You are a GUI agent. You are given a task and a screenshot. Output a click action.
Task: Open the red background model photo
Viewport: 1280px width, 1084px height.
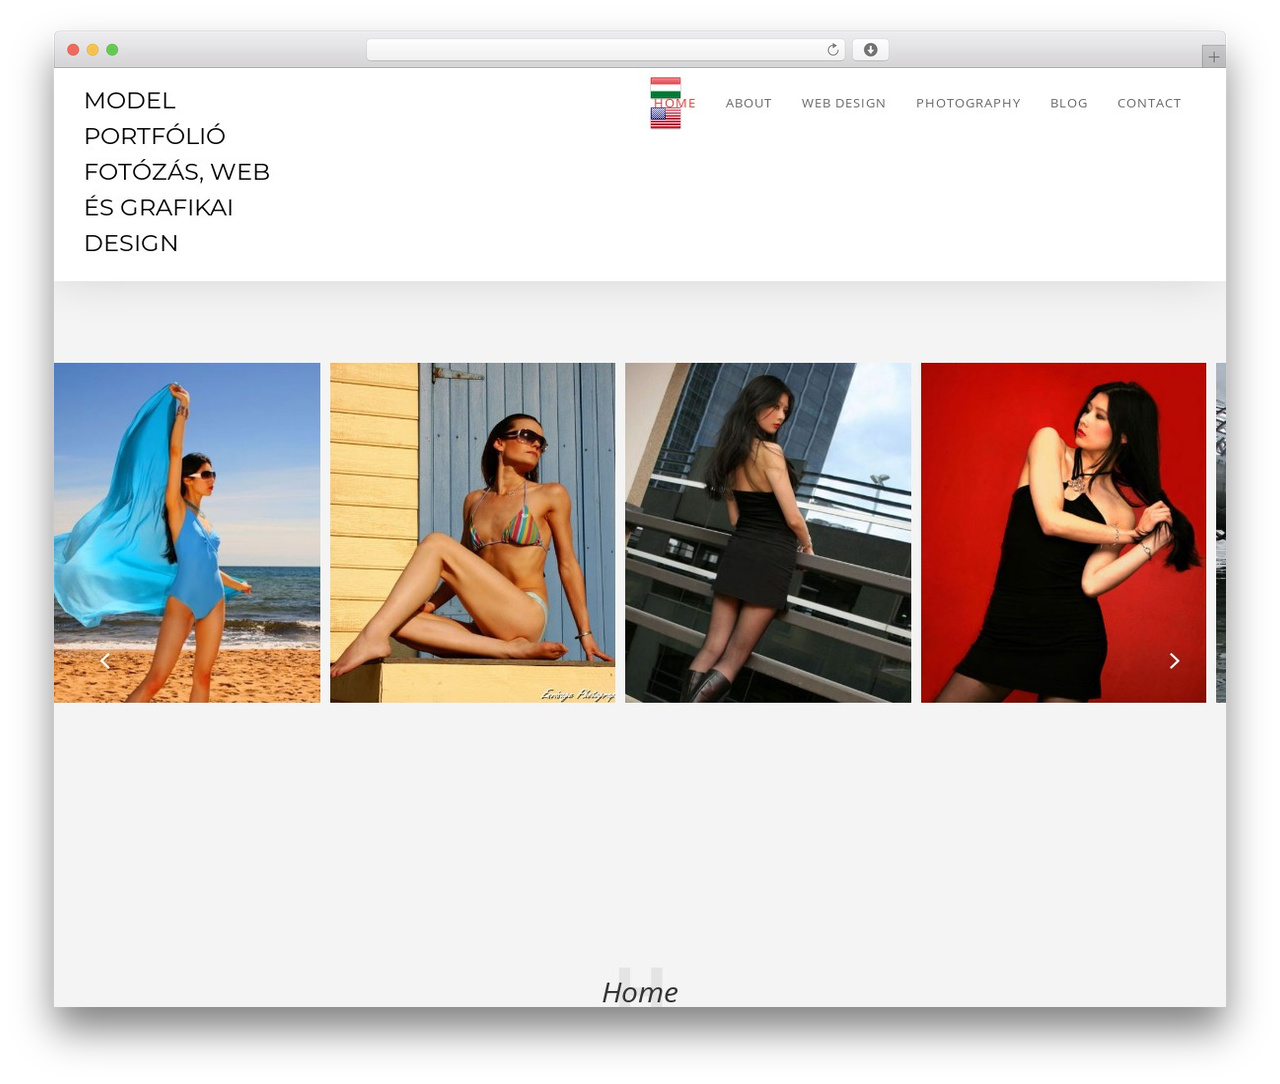tap(1063, 533)
